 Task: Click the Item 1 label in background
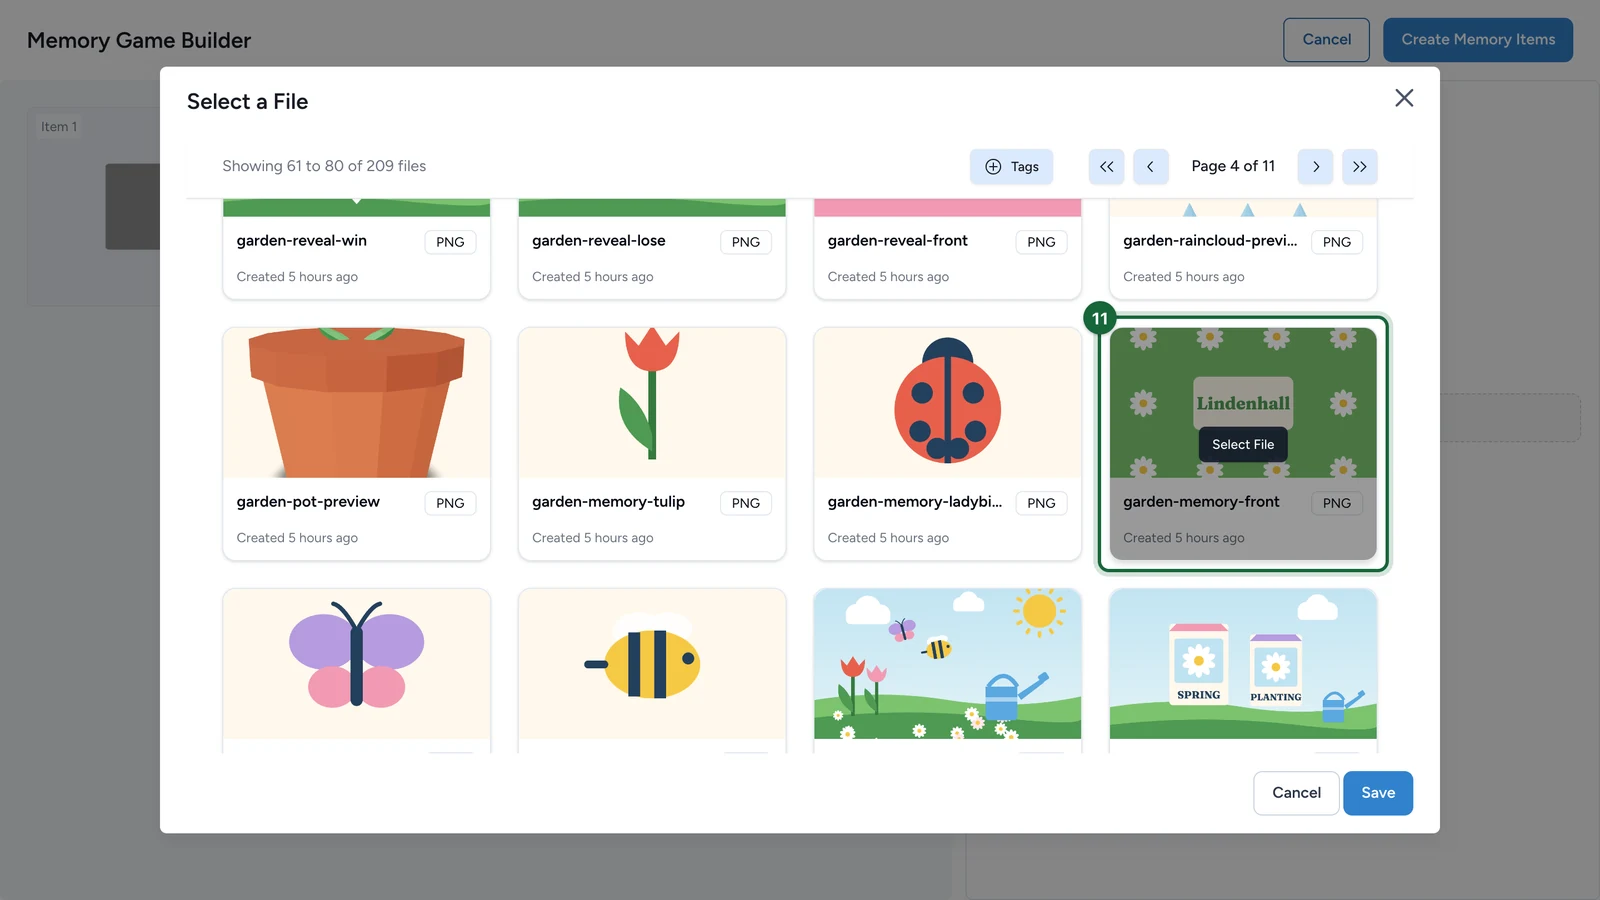click(x=59, y=127)
